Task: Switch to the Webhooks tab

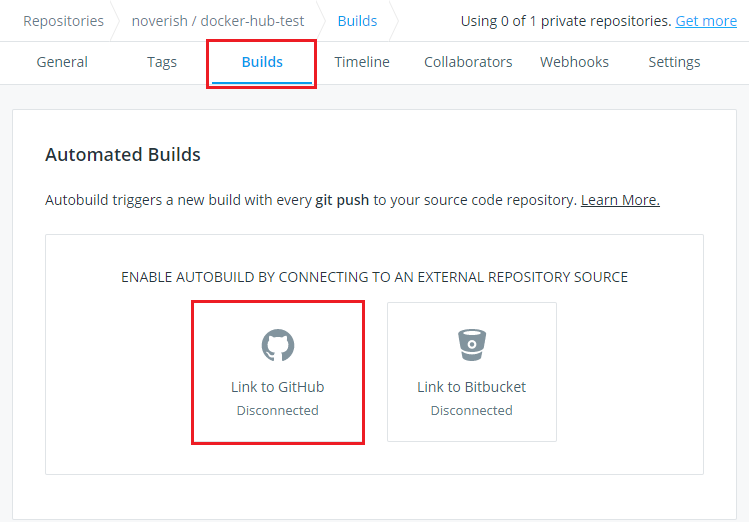Action: coord(574,62)
